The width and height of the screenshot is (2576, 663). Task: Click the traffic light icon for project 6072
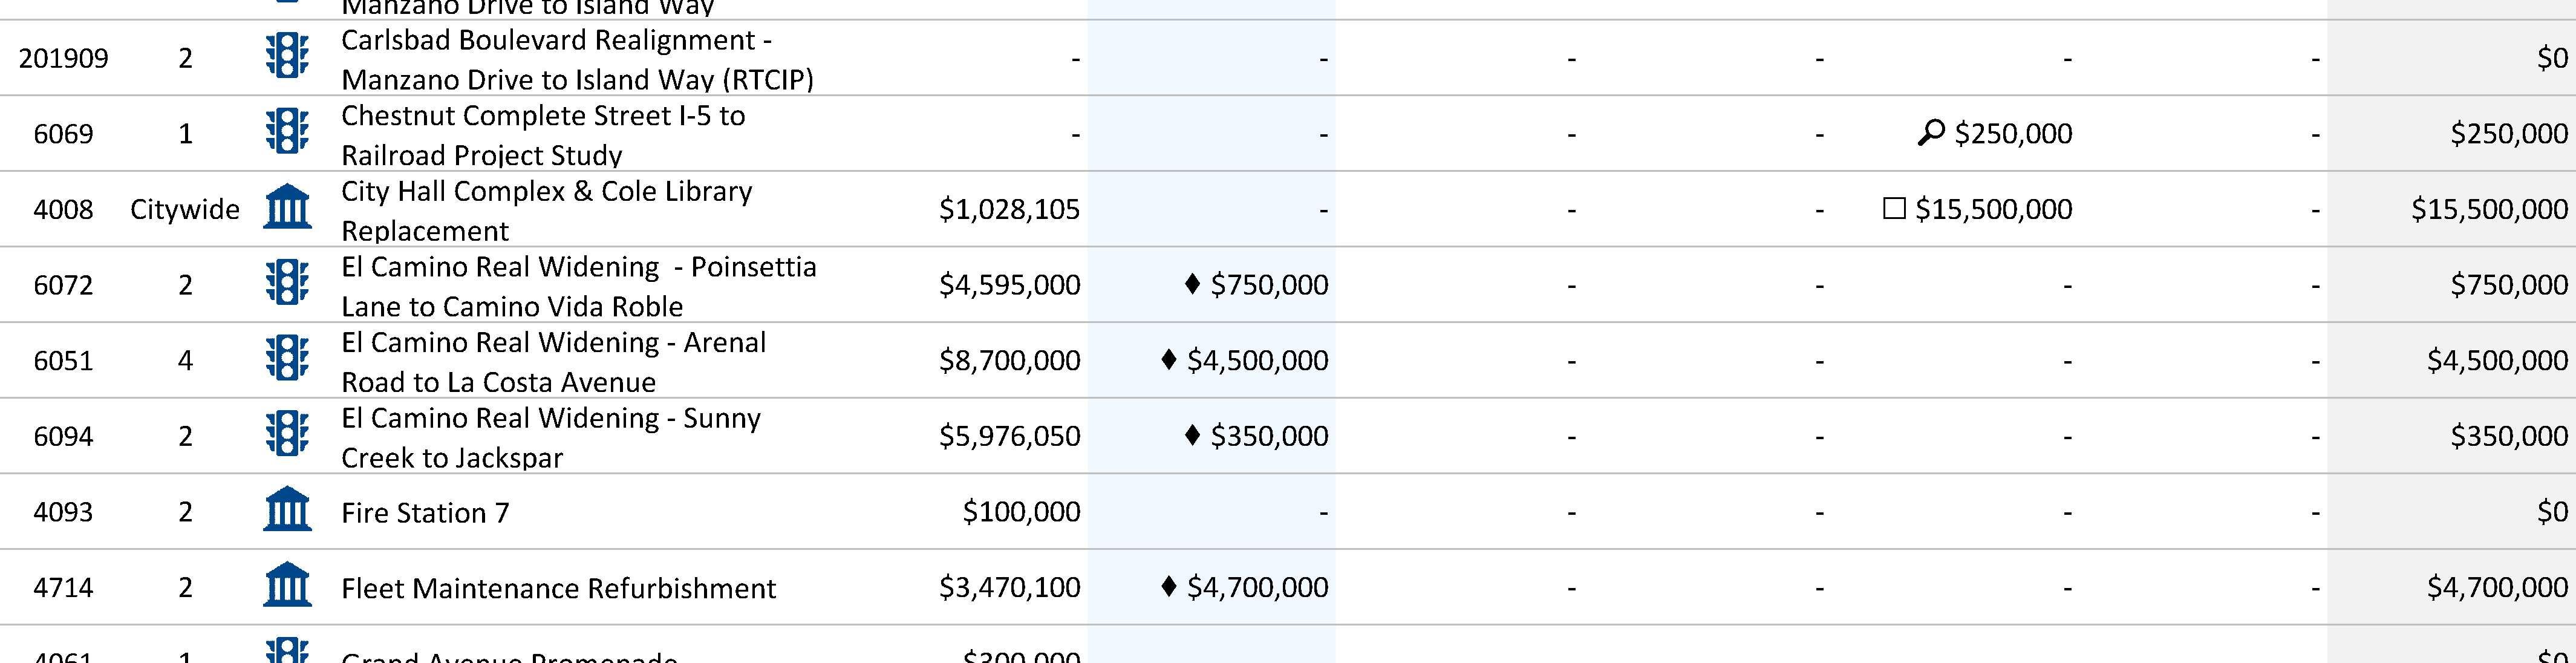(287, 283)
